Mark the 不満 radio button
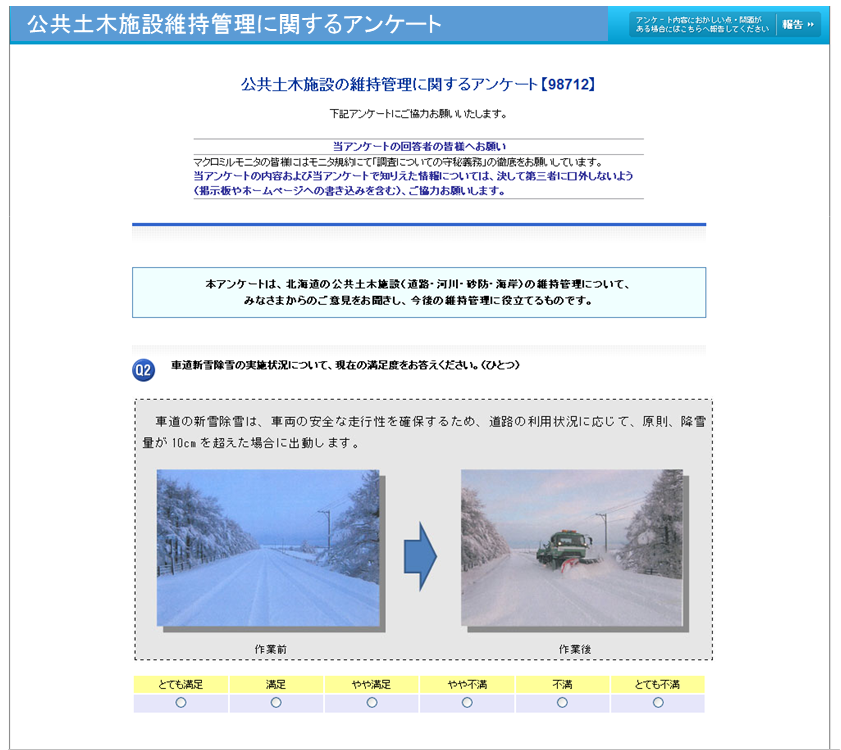Screen dimensions: 841x750 coord(562,703)
